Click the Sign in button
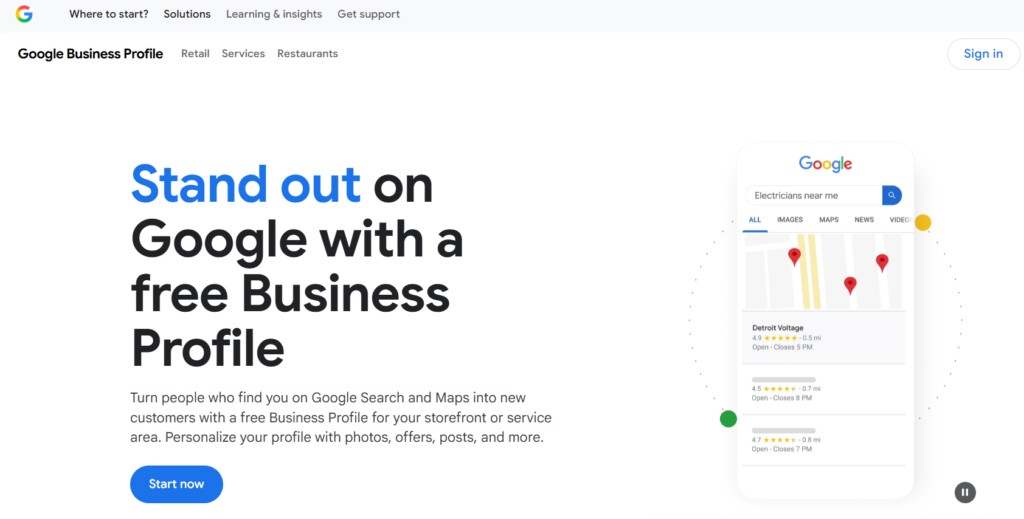Screen dimensions: 1024x519 [x=982, y=54]
